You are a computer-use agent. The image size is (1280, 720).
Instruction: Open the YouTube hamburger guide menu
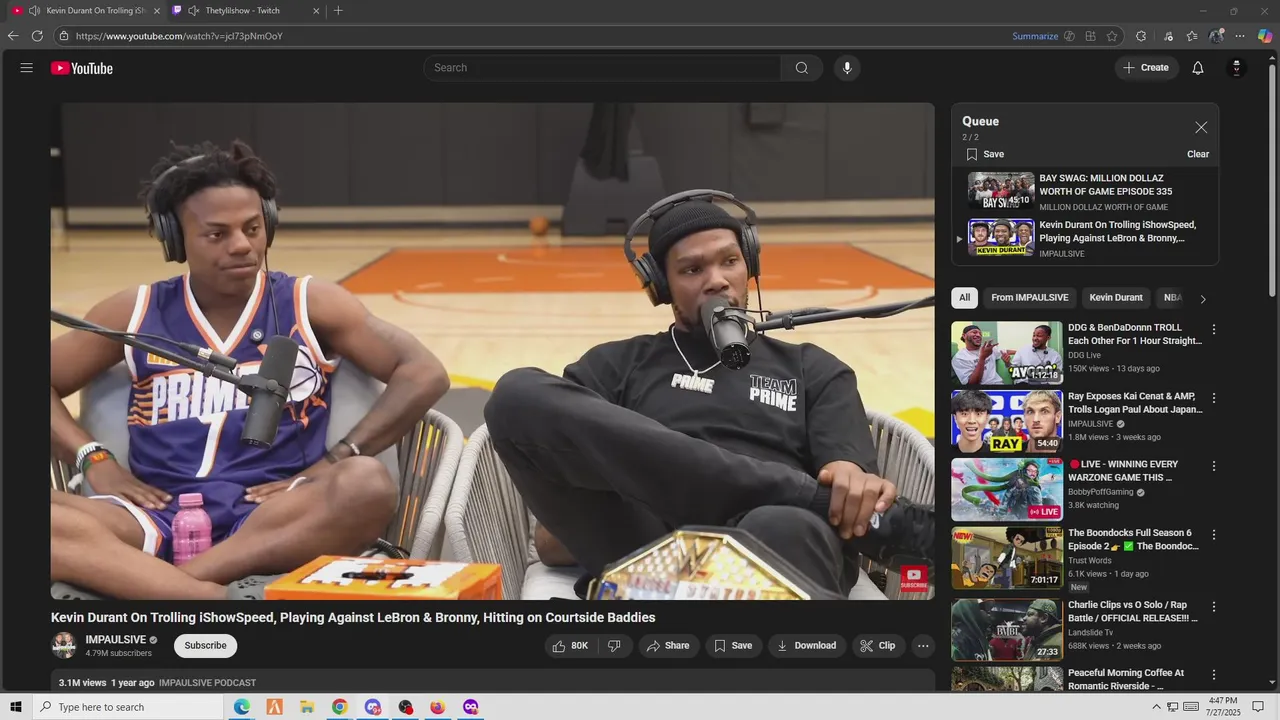click(x=27, y=68)
